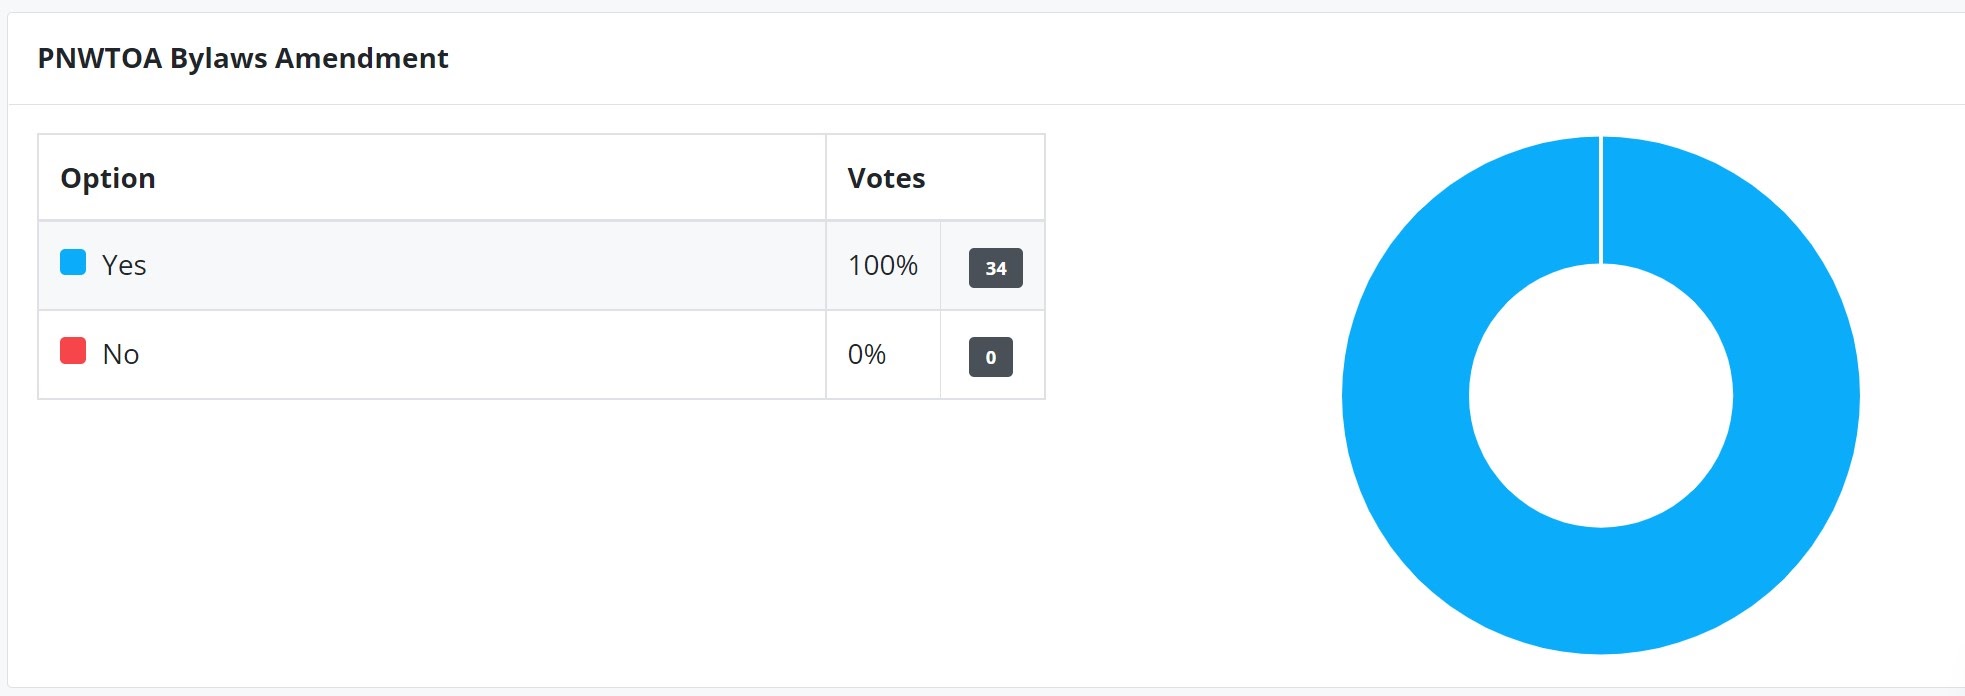Click the word Bylaws in the title
Image resolution: width=1965 pixels, height=696 pixels.
pyautogui.click(x=218, y=58)
